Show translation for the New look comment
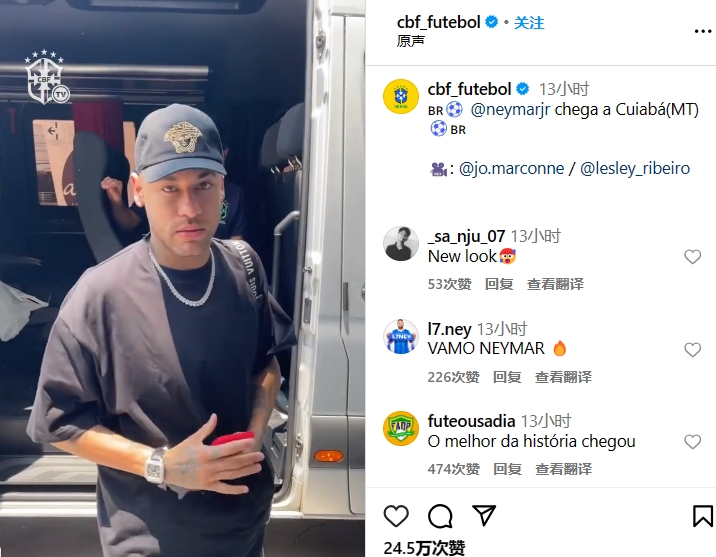 [555, 284]
